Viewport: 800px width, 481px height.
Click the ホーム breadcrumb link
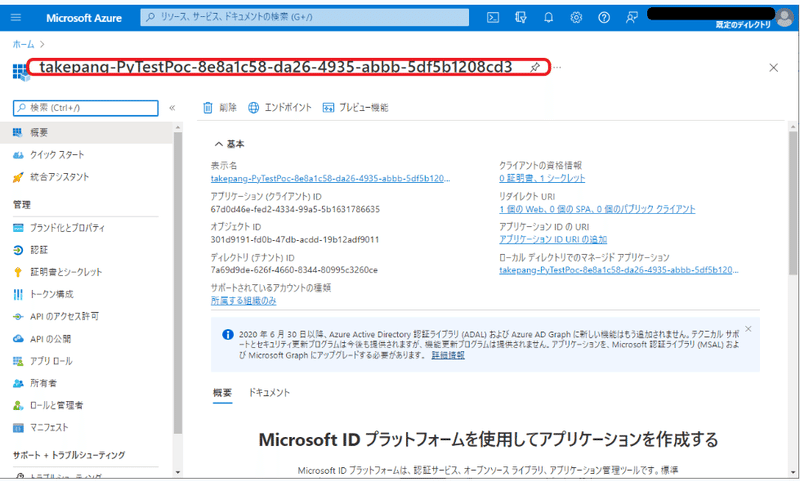(23, 44)
